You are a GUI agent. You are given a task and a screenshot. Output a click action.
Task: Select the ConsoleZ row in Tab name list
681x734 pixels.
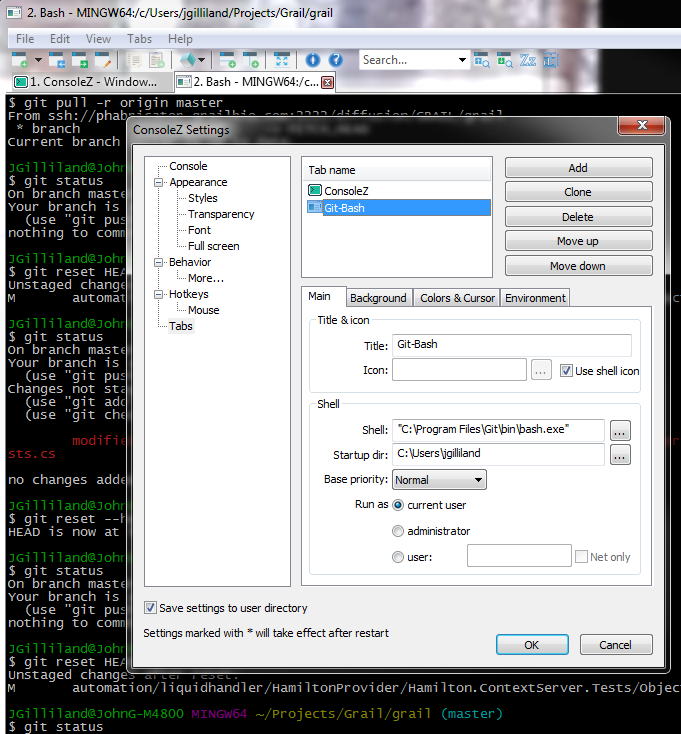pyautogui.click(x=398, y=191)
